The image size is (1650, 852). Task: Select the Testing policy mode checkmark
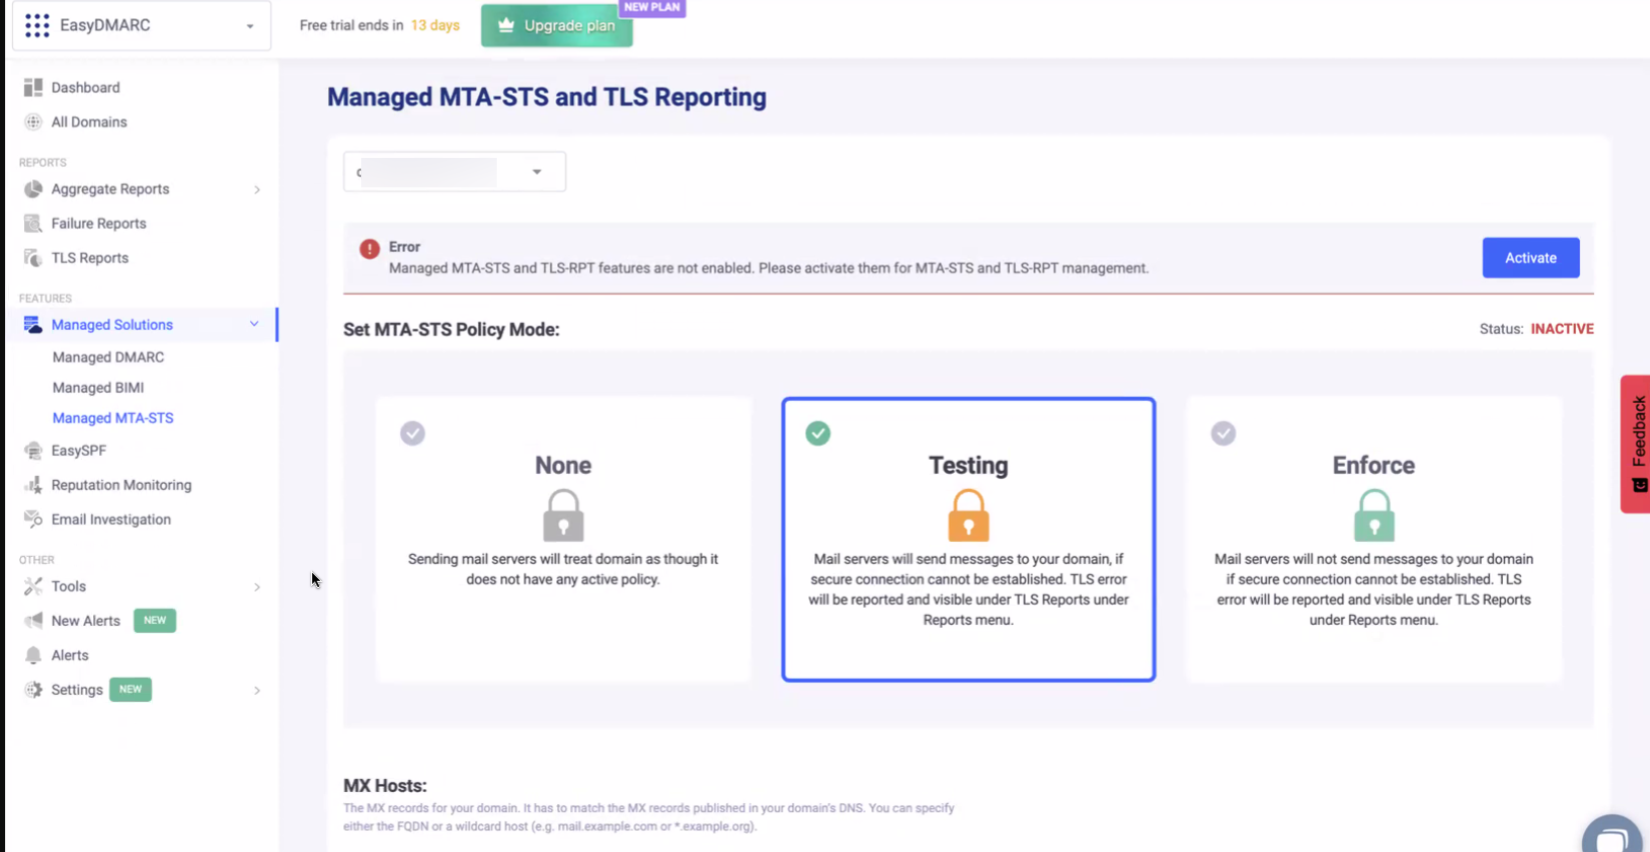coord(818,433)
